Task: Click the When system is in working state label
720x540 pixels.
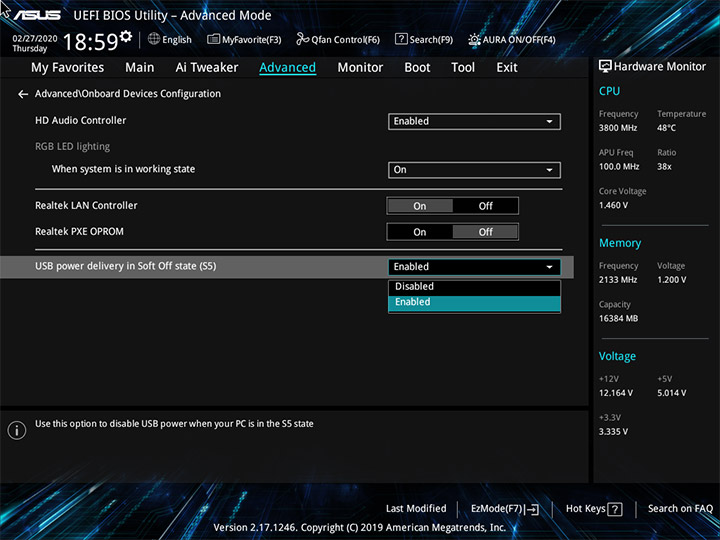Action: pos(123,169)
